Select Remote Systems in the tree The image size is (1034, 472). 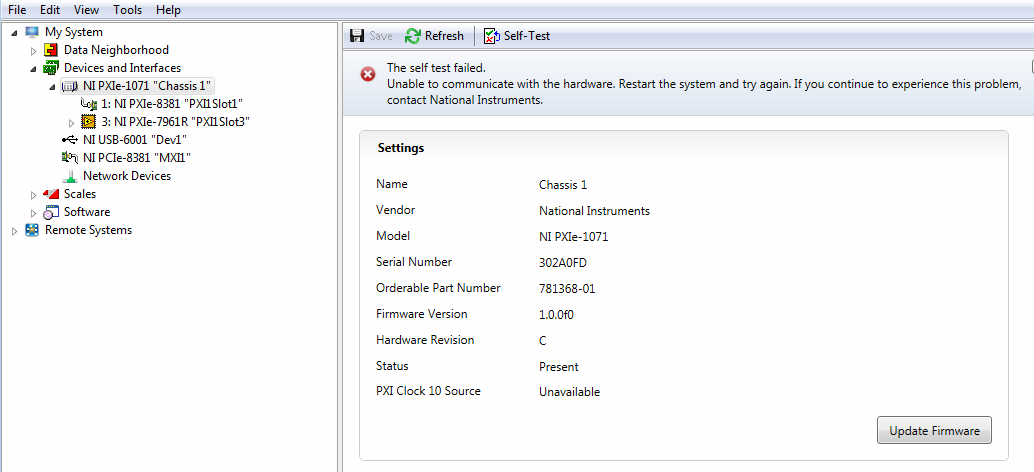coord(88,230)
